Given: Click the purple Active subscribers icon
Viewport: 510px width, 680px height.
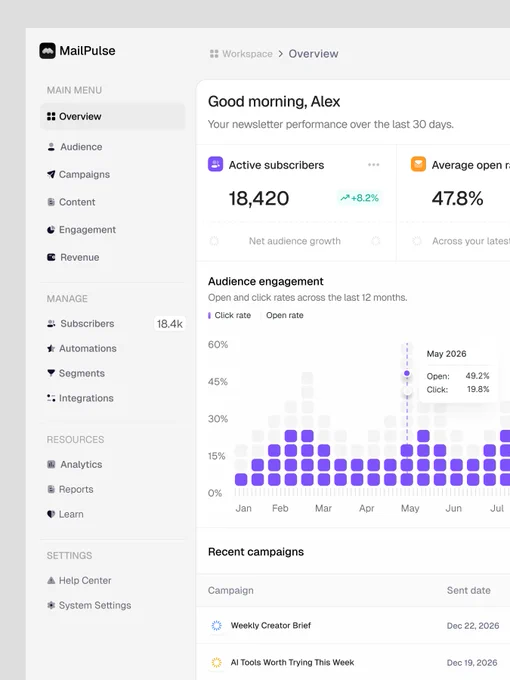Looking at the screenshot, I should [x=216, y=164].
